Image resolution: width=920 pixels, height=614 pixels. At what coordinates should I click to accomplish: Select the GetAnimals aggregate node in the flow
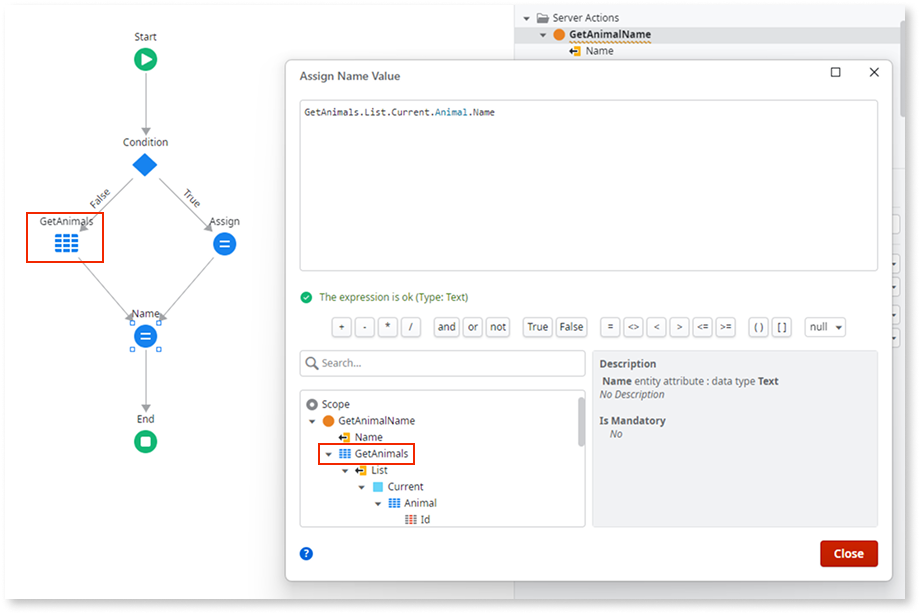[x=64, y=243]
